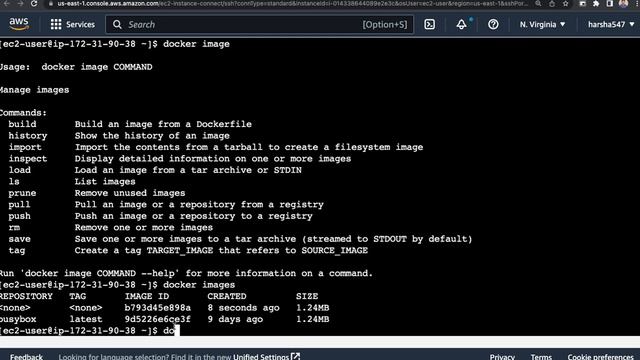Click the IMAGE ID column header
The height and width of the screenshot is (360, 640).
tap(147, 296)
